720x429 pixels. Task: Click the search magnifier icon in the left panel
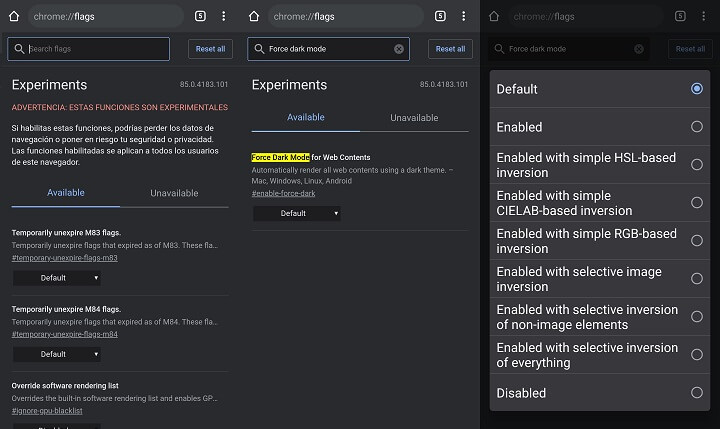[19, 49]
